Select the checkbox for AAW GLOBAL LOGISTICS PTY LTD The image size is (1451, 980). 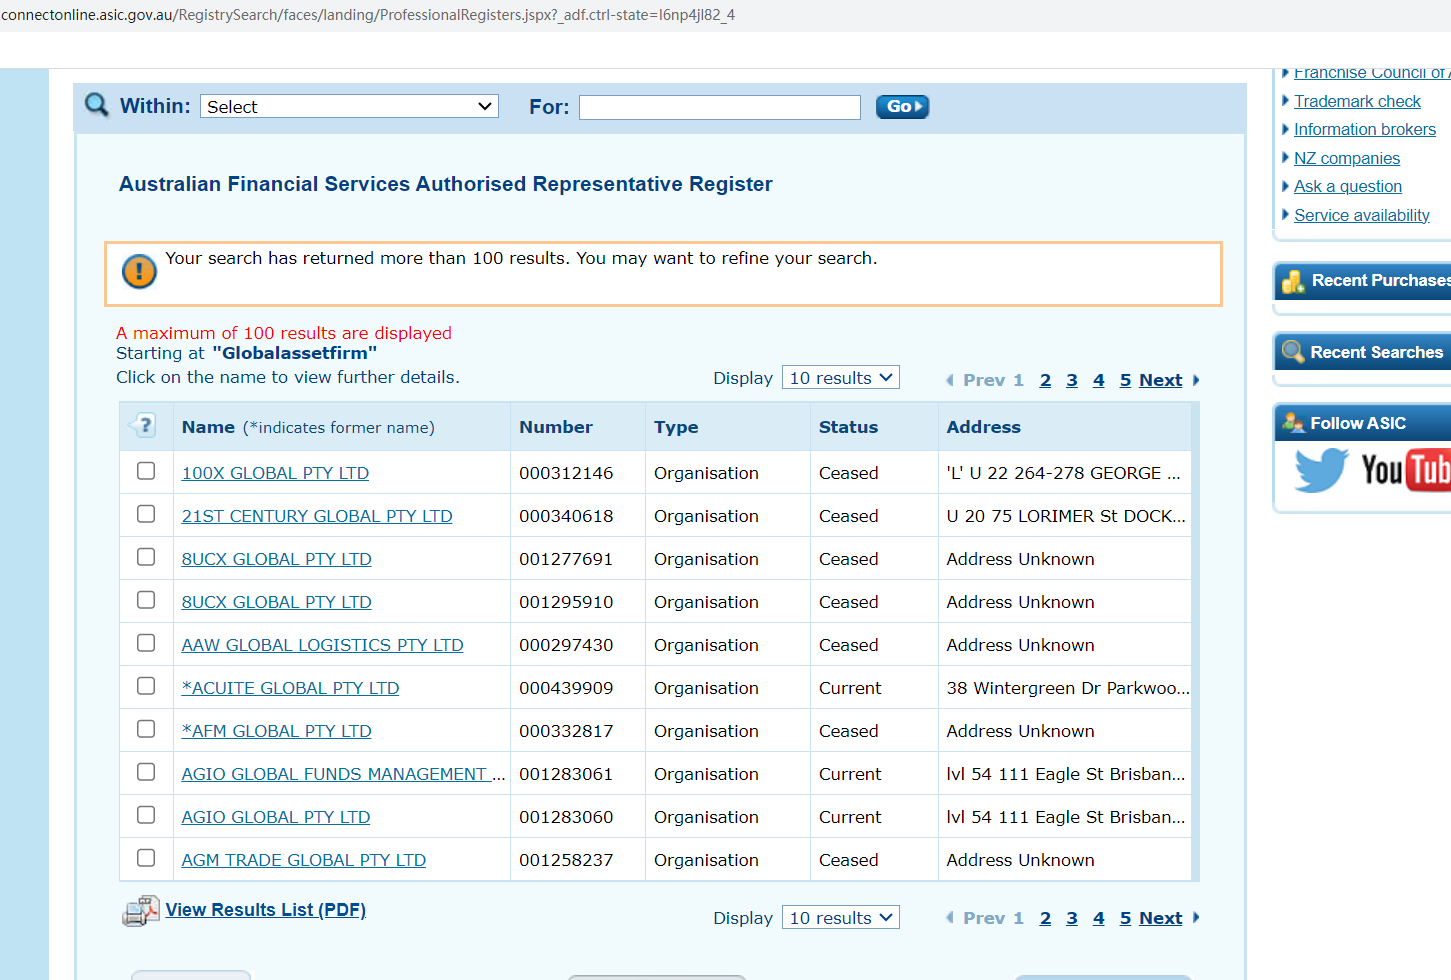pos(146,643)
